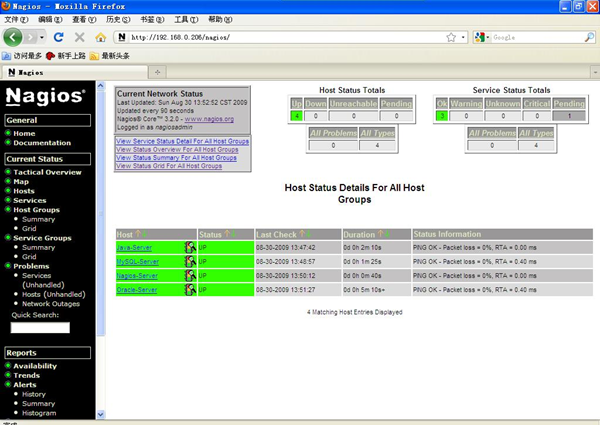This screenshot has width=601, height=425.
Task: Open the Java-Server host link
Action: [134, 248]
